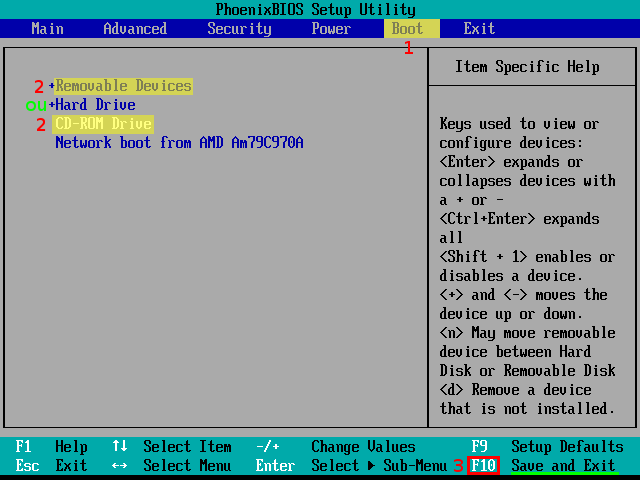
Task: Open the Power menu tab
Action: [331, 29]
